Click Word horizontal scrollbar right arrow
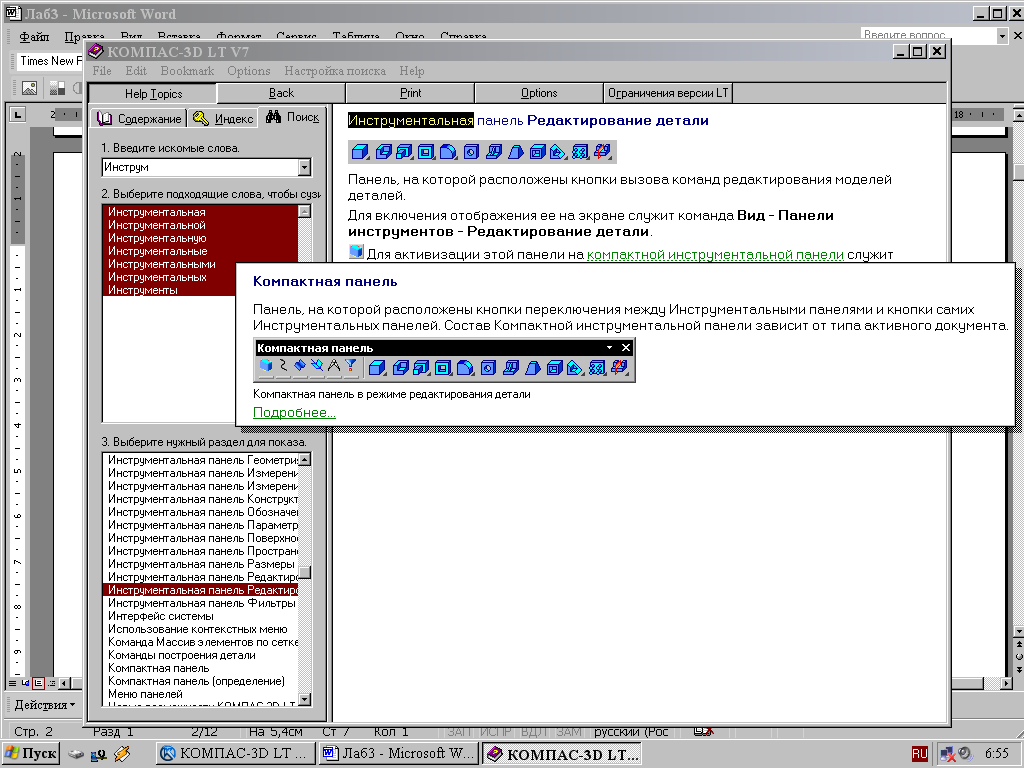Viewport: 1024px width, 768px height. pyautogui.click(x=1006, y=683)
